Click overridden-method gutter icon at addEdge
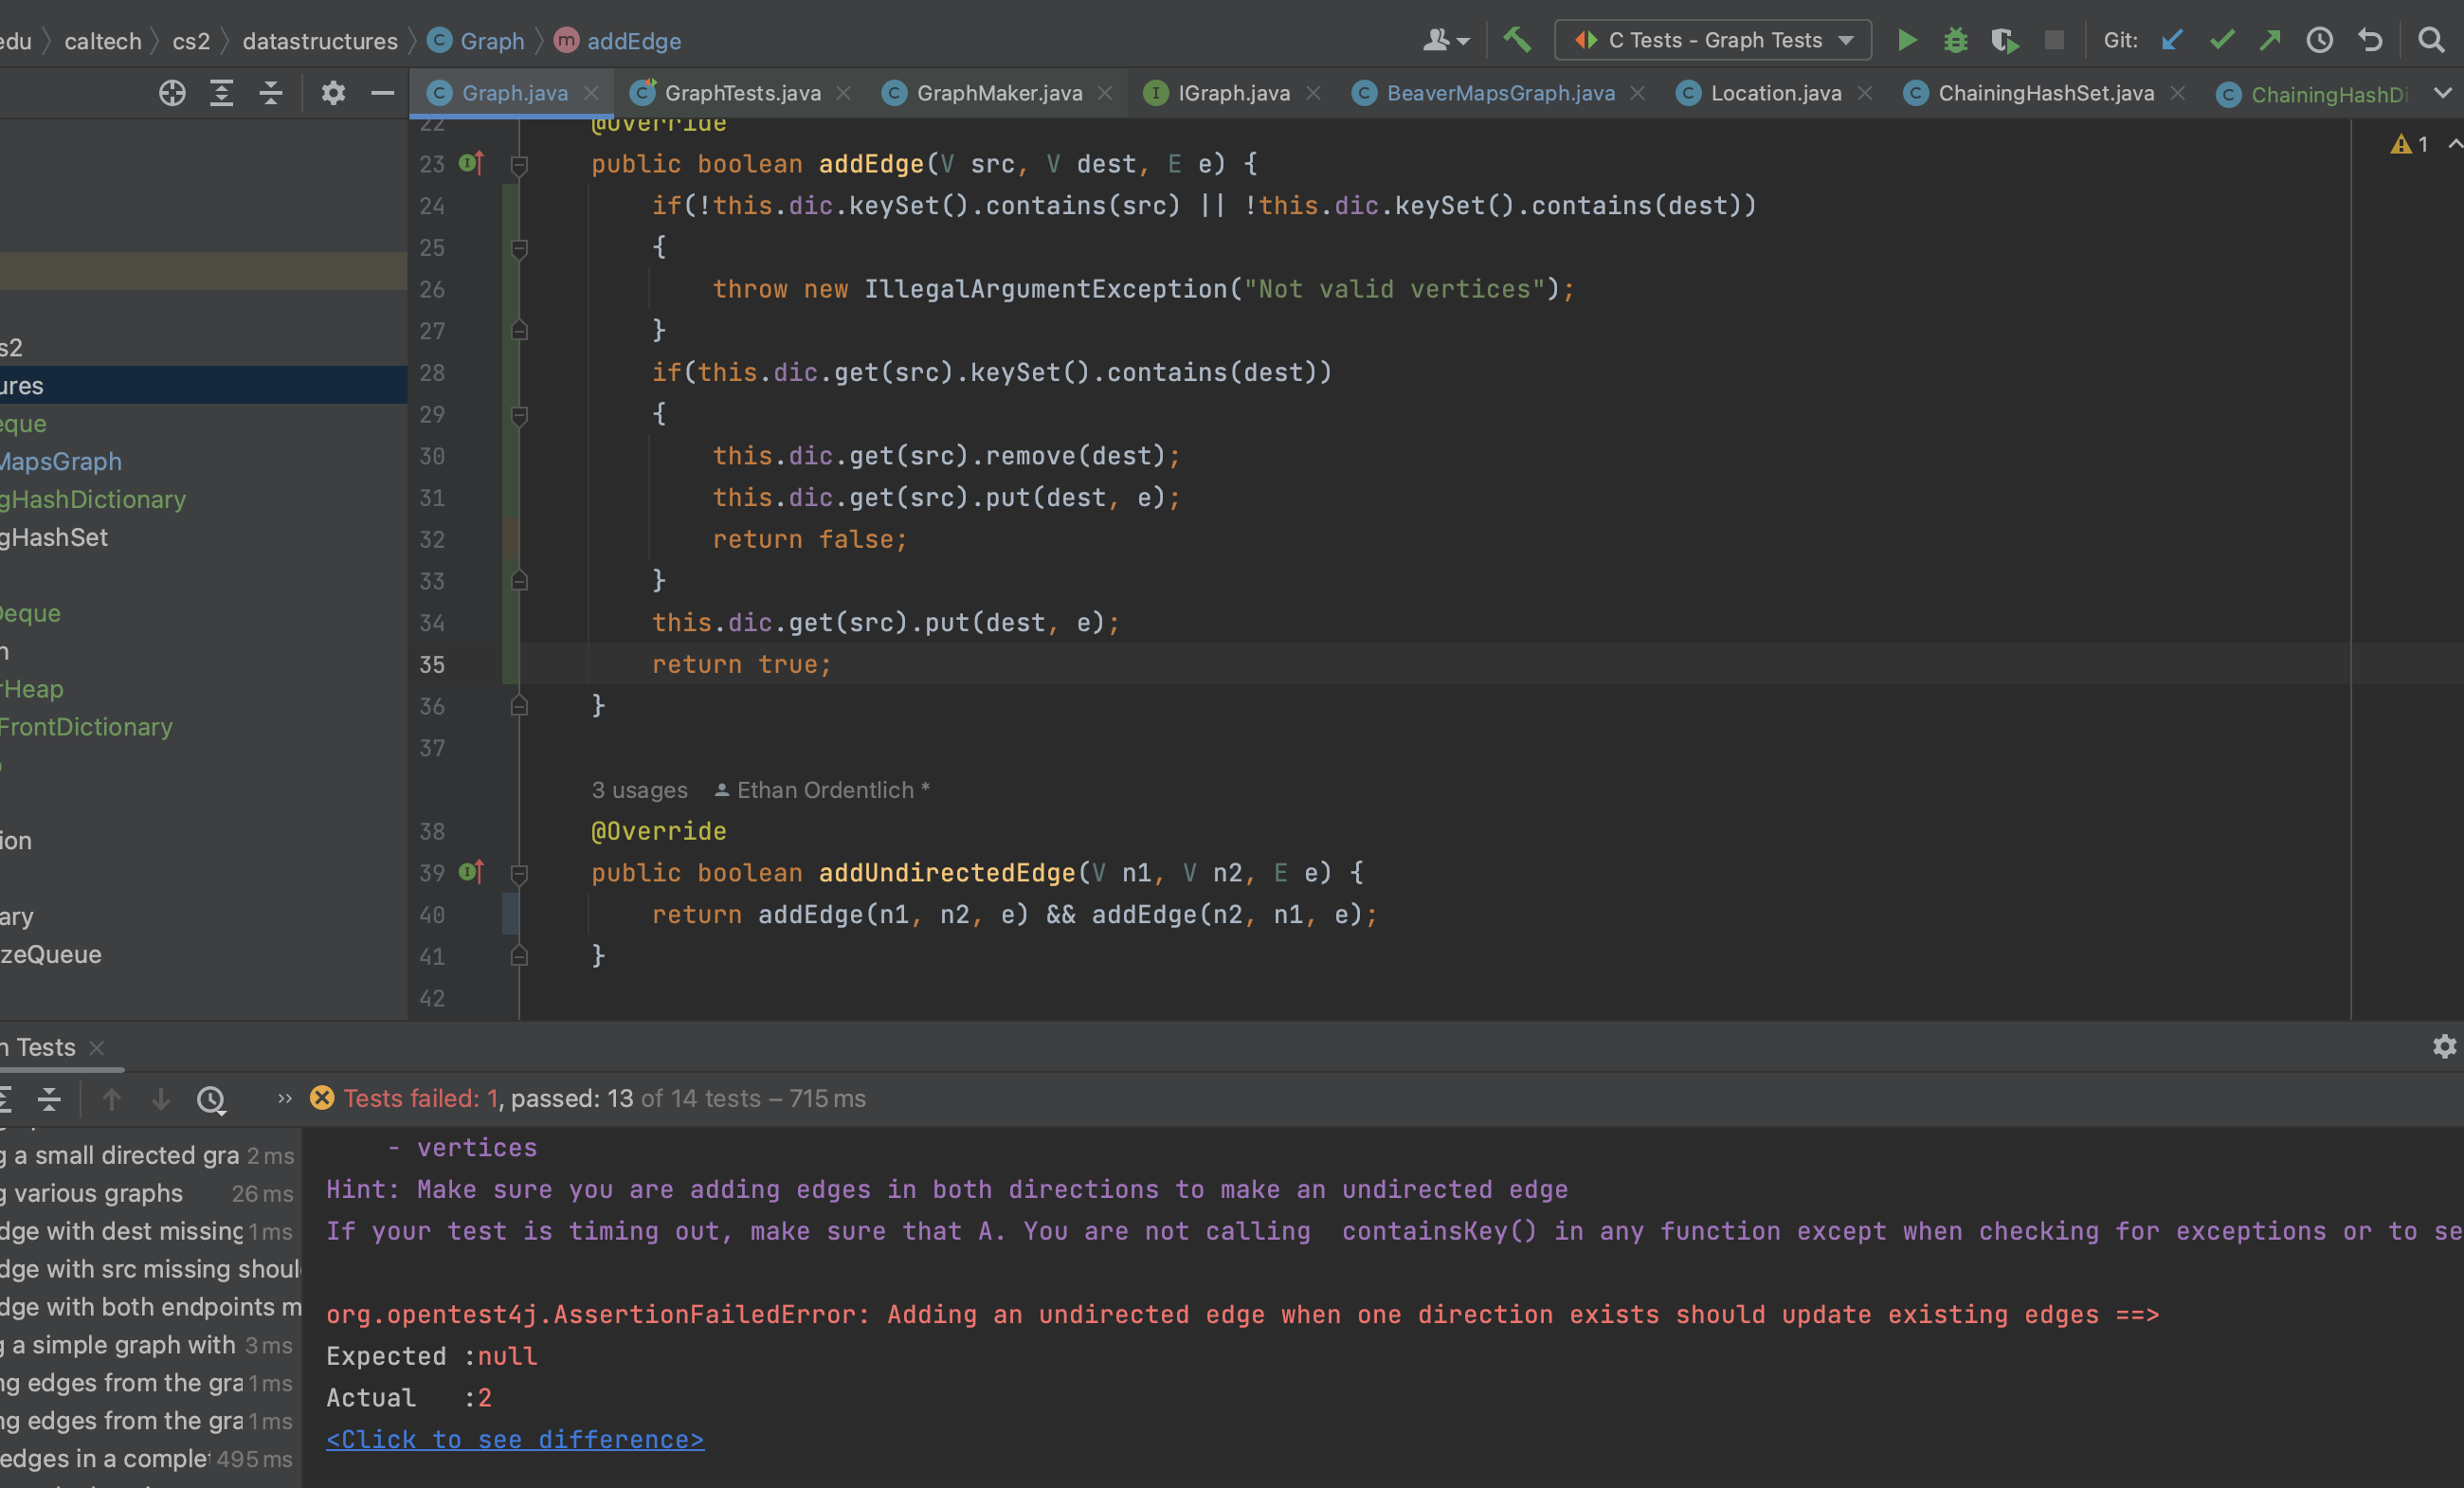This screenshot has width=2464, height=1488. click(471, 163)
